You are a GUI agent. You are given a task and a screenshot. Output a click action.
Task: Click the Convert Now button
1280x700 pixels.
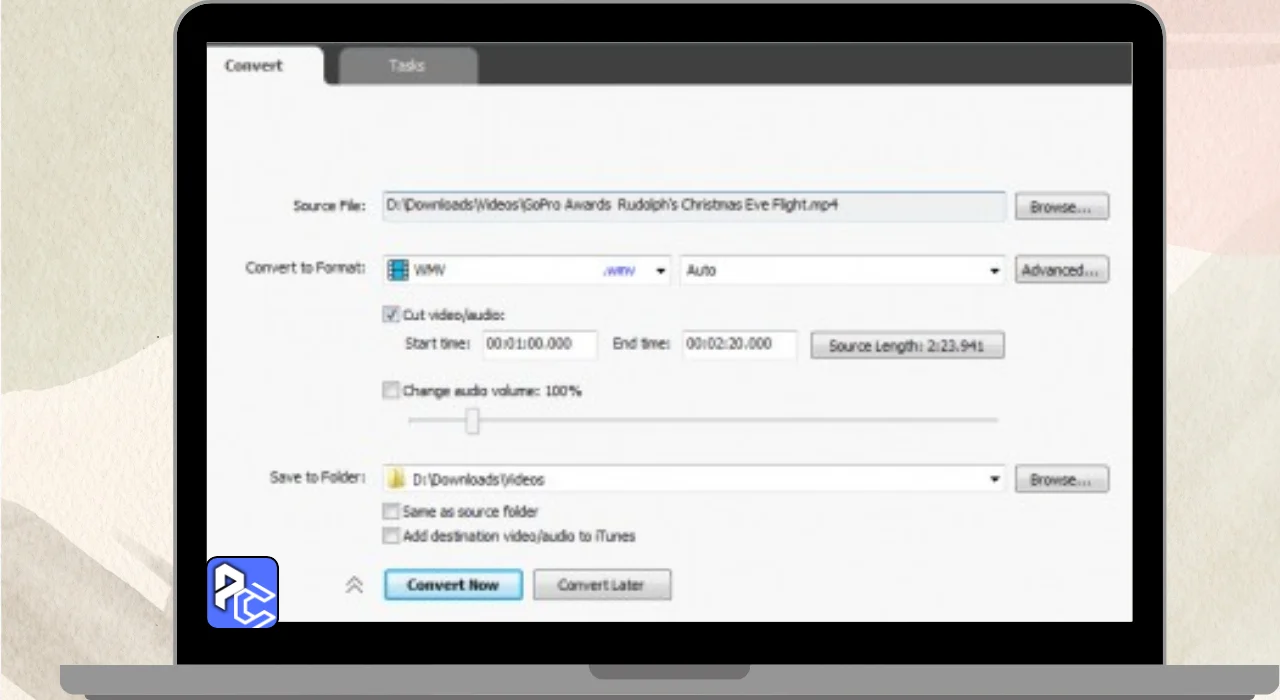pyautogui.click(x=453, y=585)
